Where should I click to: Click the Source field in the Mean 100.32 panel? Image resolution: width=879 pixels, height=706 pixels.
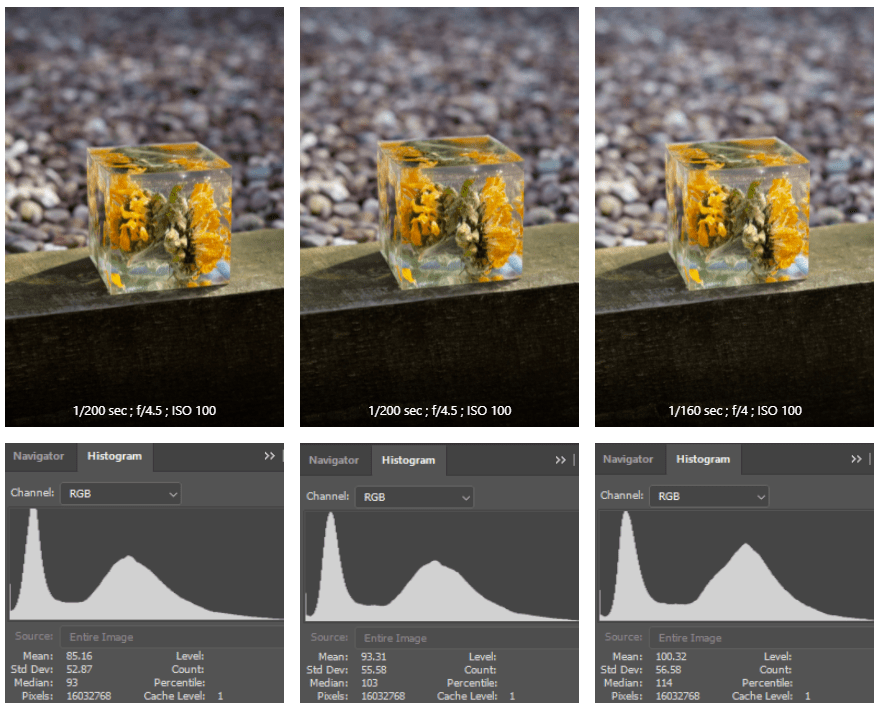pyautogui.click(x=760, y=637)
